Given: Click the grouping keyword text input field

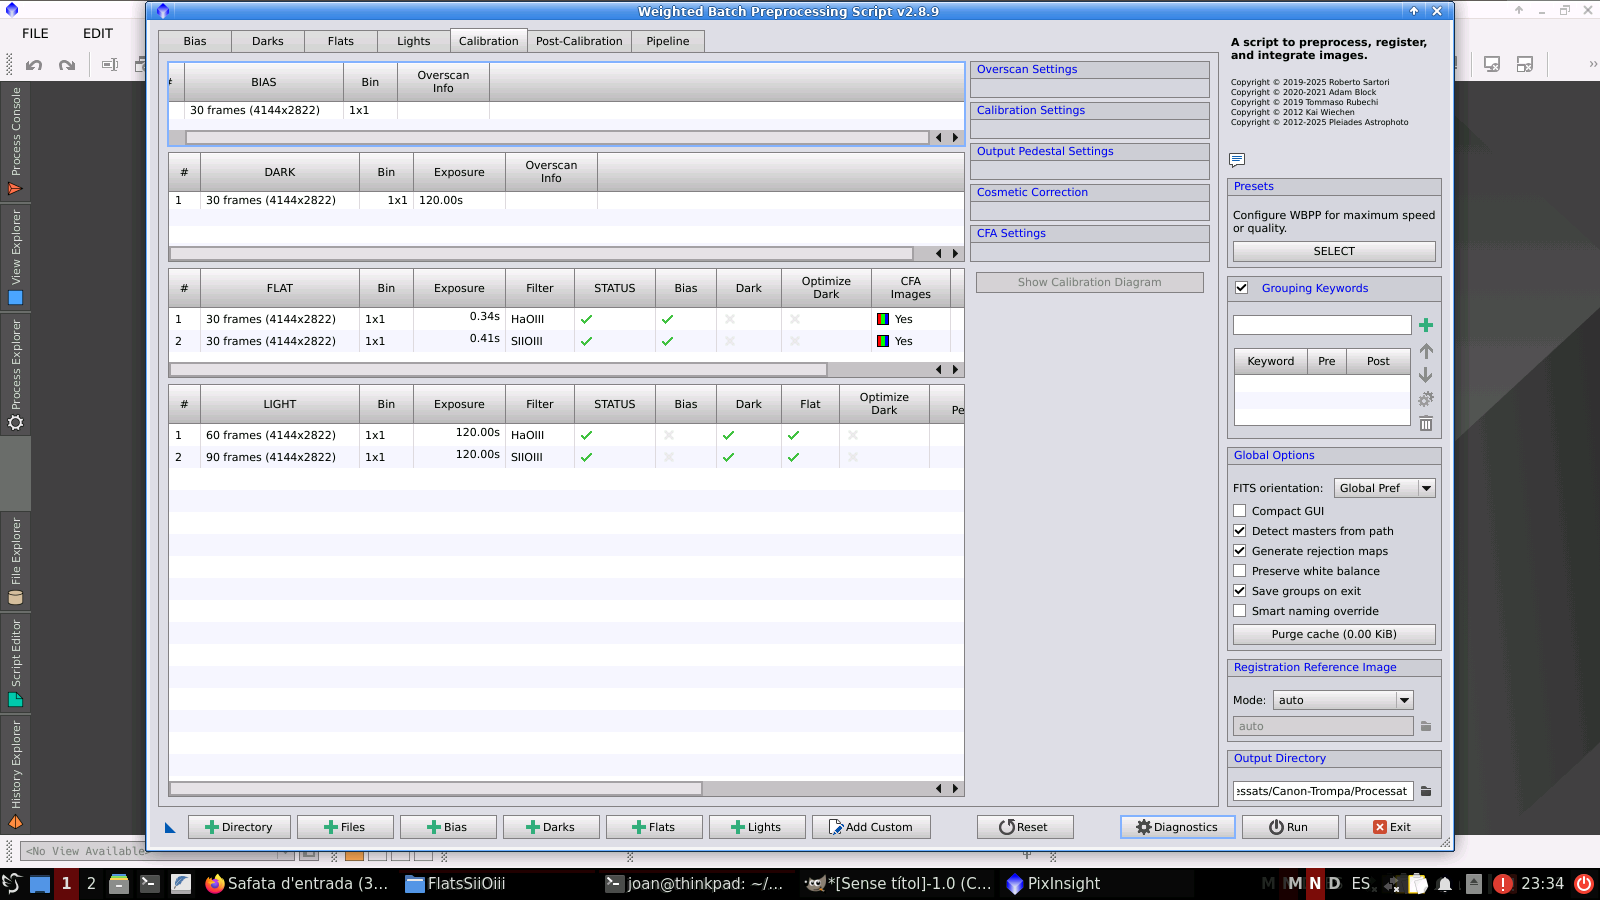Looking at the screenshot, I should tap(1321, 325).
